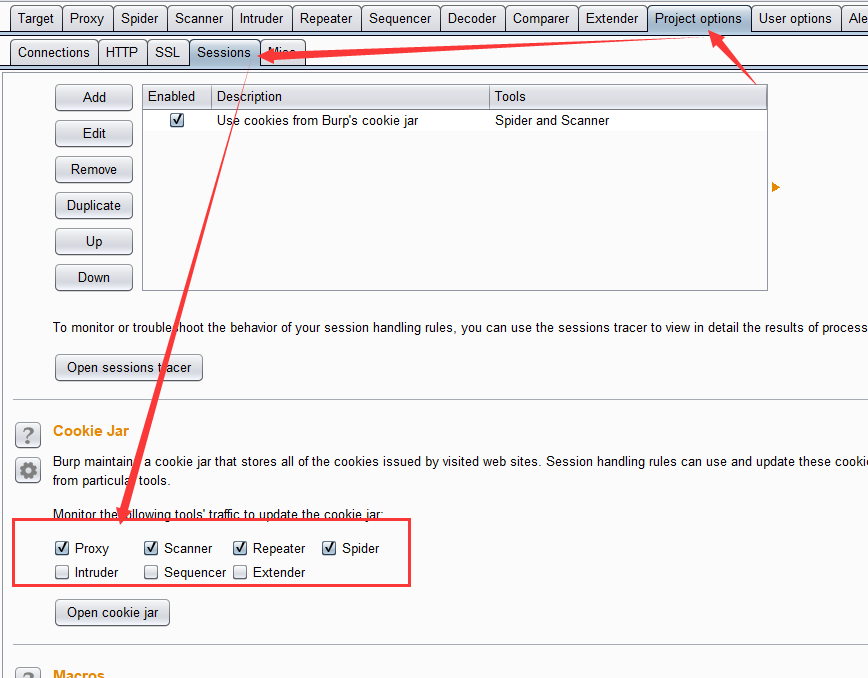The height and width of the screenshot is (678, 868).
Task: Open the Comparer tab
Action: click(x=541, y=18)
